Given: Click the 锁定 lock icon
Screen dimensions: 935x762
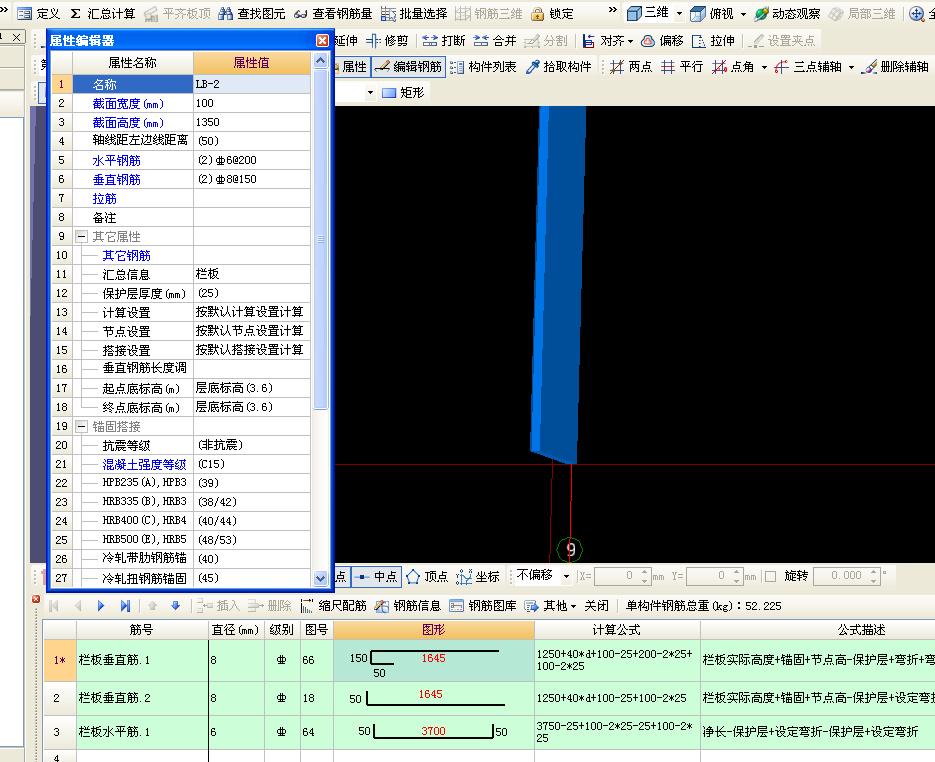Looking at the screenshot, I should point(552,13).
